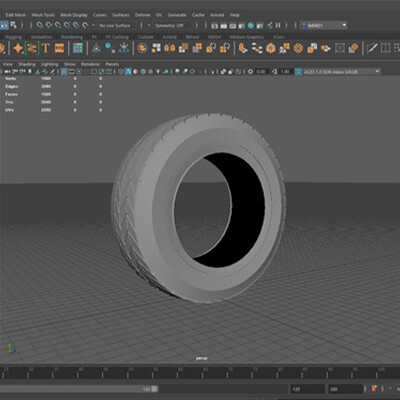Image resolution: width=400 pixels, height=400 pixels.
Task: Click the time range slider handle at 120
Action: [x=154, y=389]
